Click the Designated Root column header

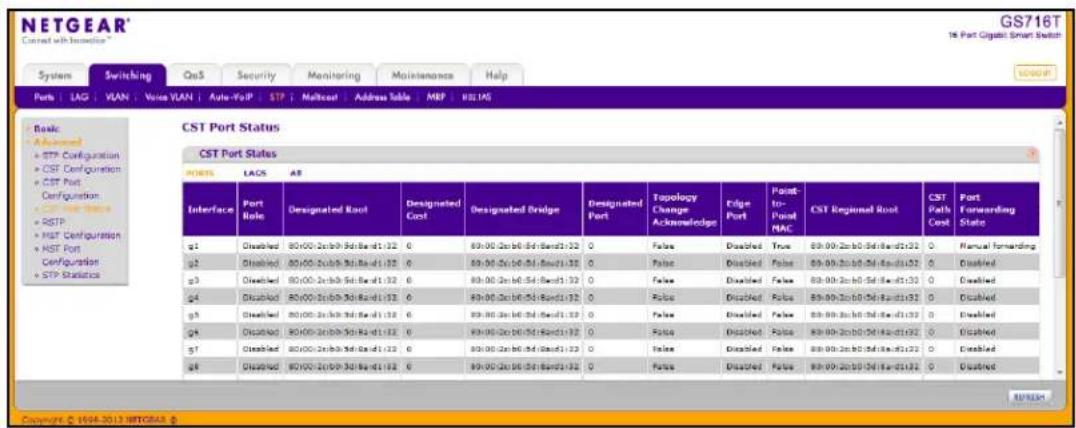[342, 209]
